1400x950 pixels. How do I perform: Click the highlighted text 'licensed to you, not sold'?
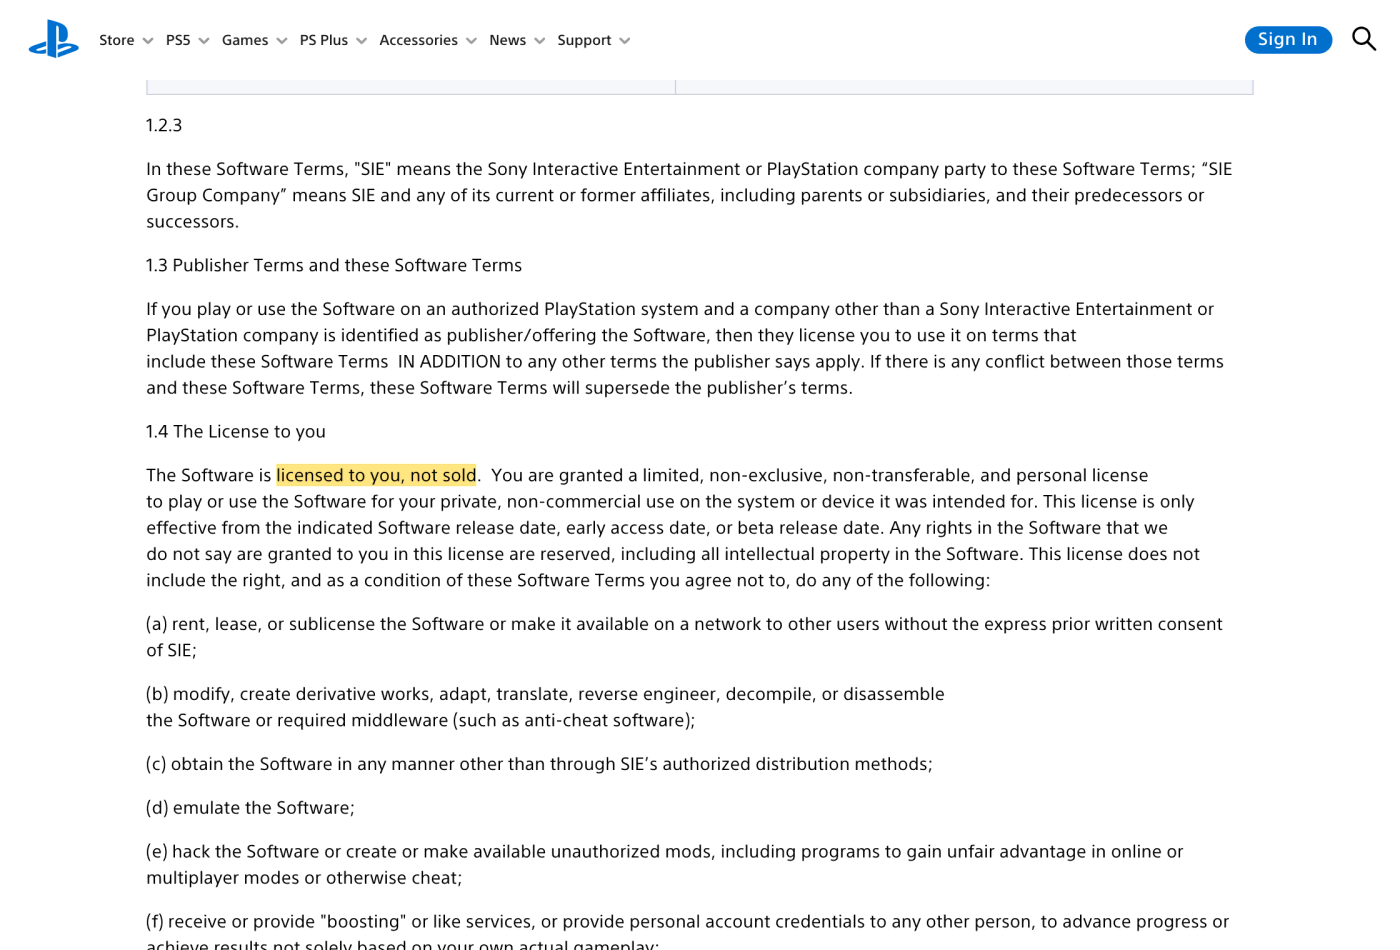[x=376, y=475]
